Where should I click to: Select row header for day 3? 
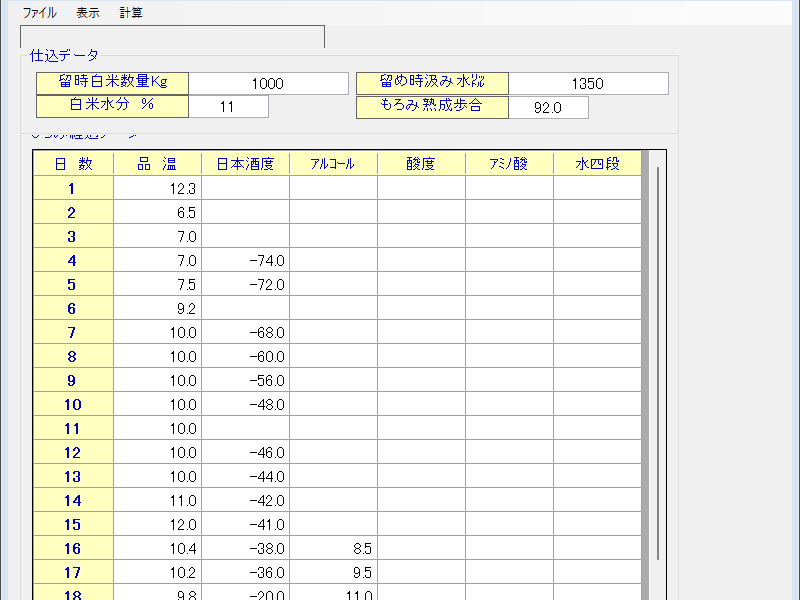pos(73,236)
